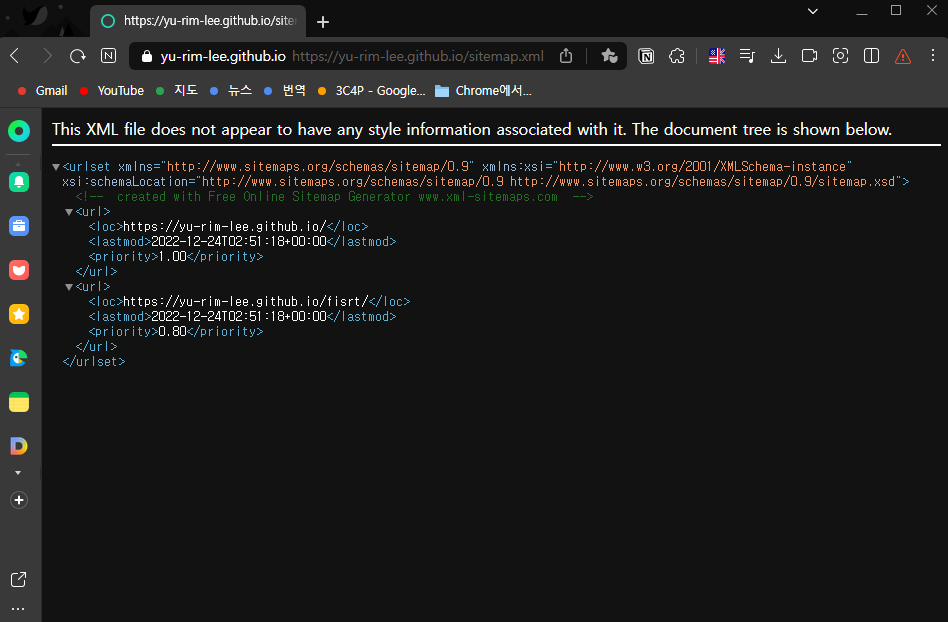Click the priority value 1.00

coord(172,257)
